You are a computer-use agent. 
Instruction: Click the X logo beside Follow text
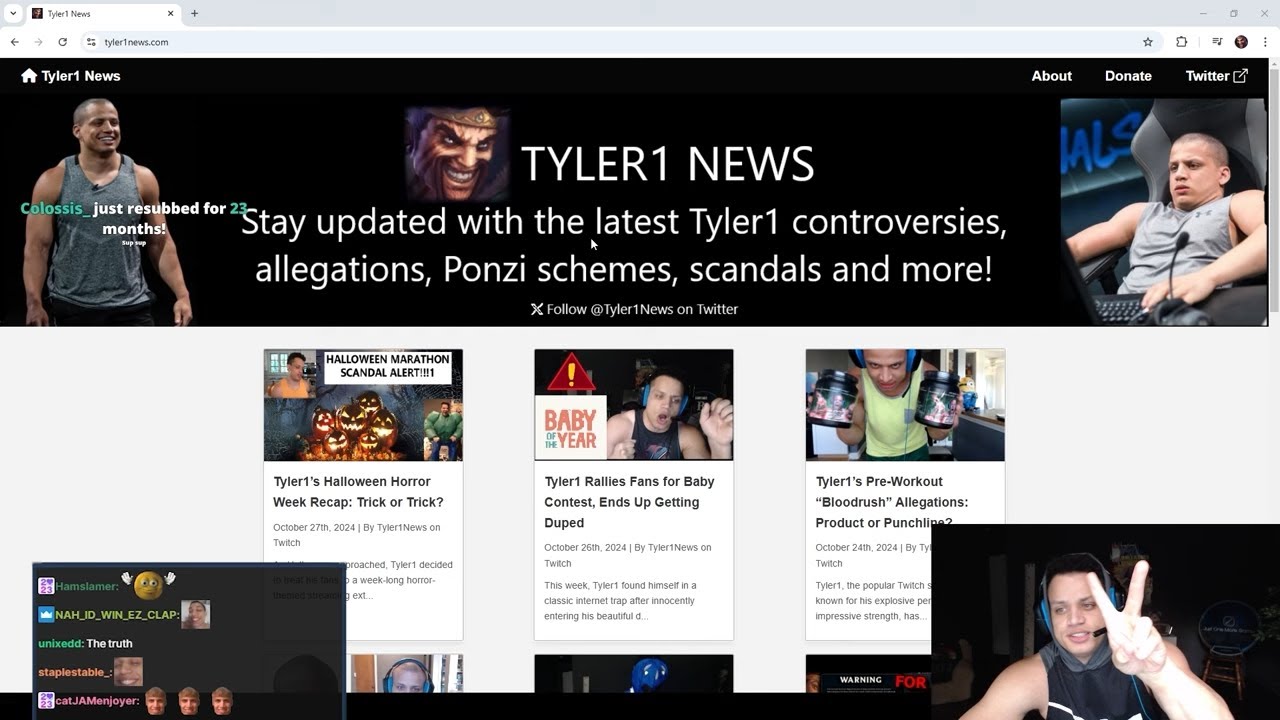pyautogui.click(x=537, y=309)
